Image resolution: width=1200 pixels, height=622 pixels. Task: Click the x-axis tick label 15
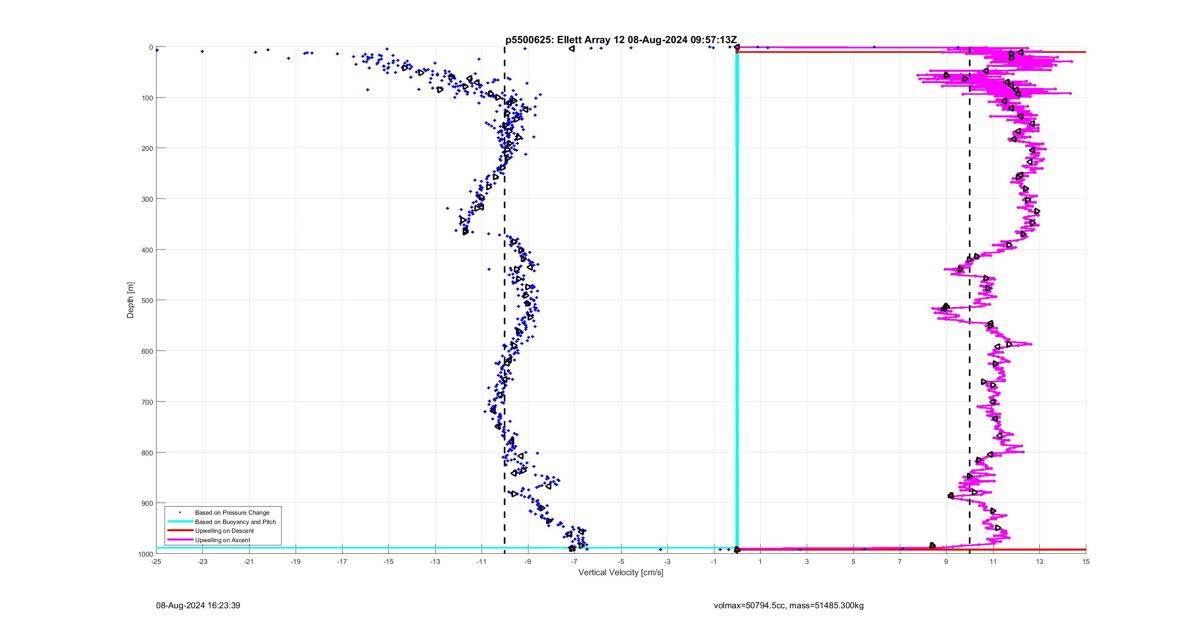tap(1086, 562)
